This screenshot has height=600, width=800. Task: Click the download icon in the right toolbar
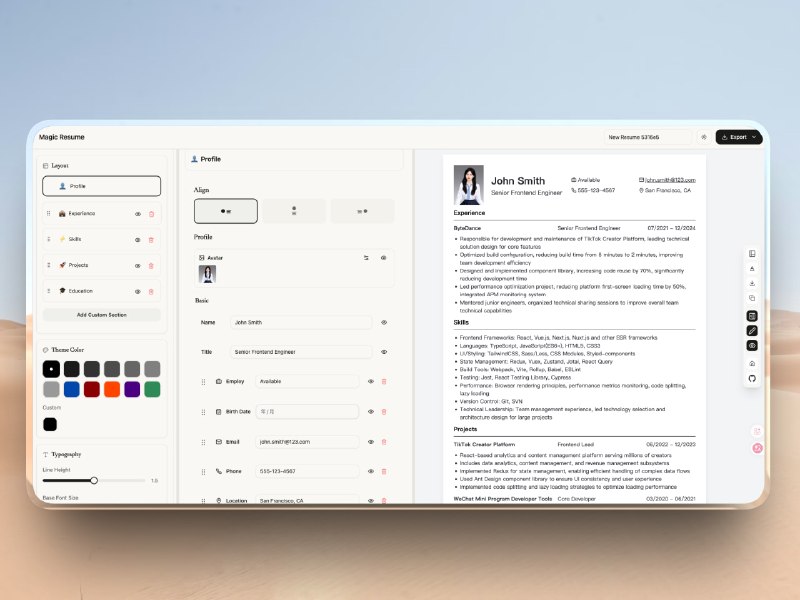pyautogui.click(x=752, y=282)
